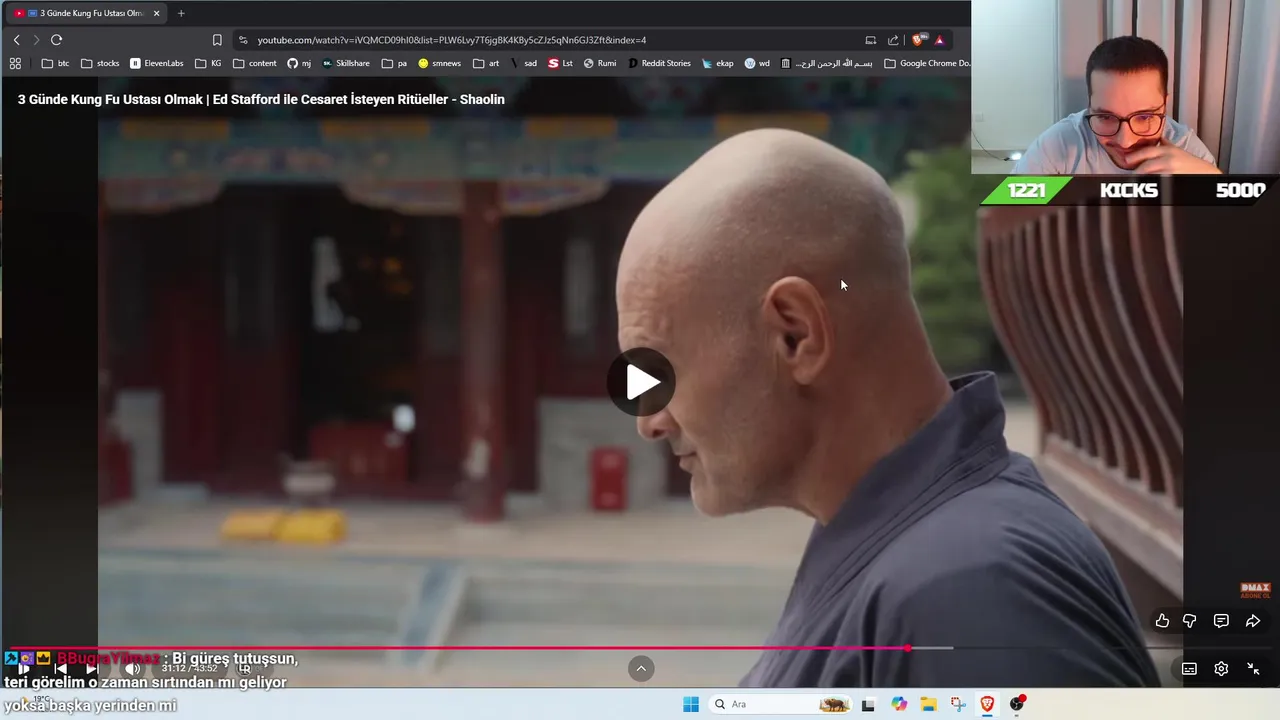Bookmark this page with the bookmark icon
Screen dimensions: 1280x720
click(x=217, y=40)
